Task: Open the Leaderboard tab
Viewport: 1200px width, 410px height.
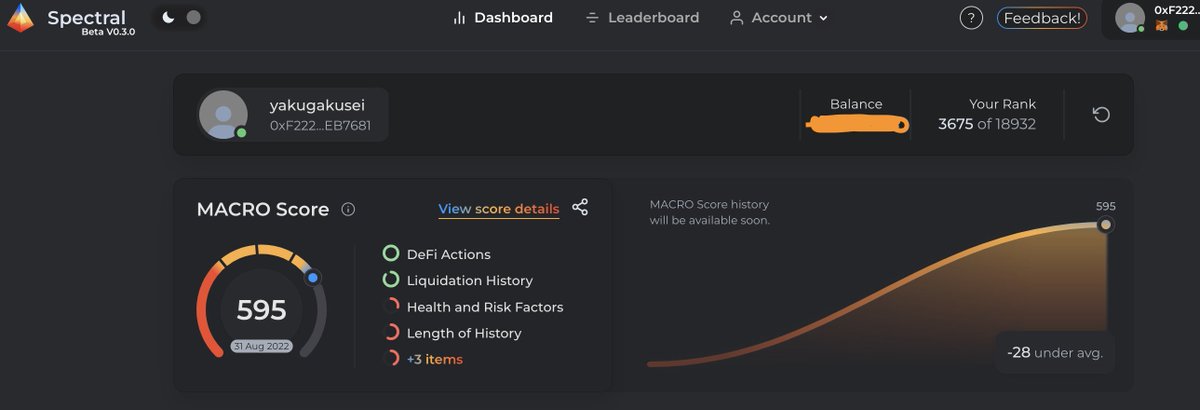Action: pyautogui.click(x=642, y=17)
